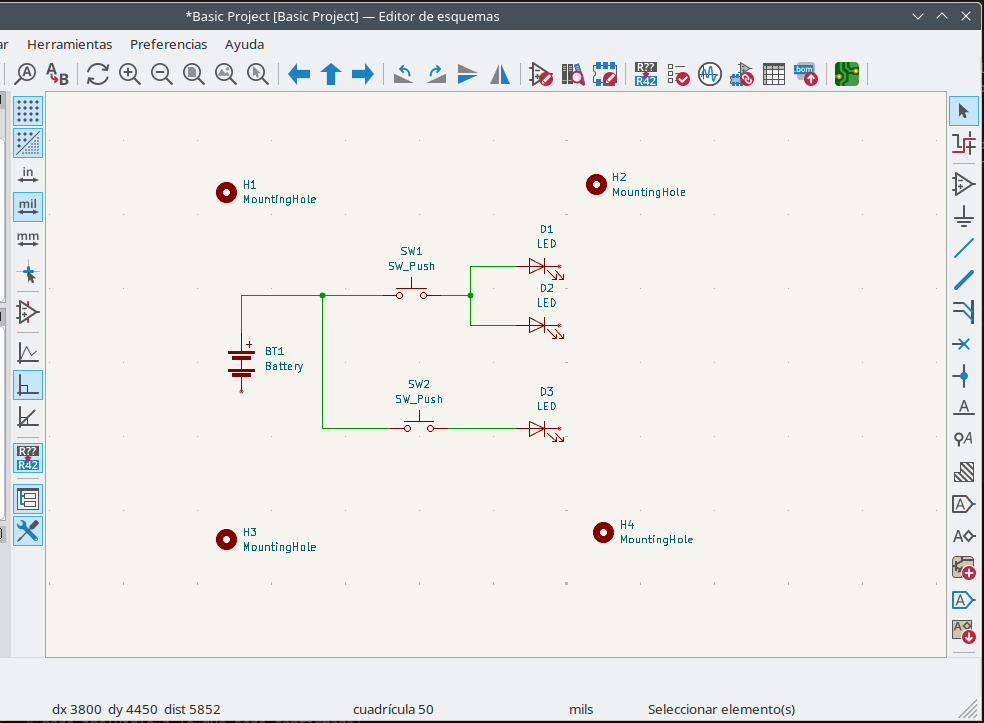The width and height of the screenshot is (984, 723).
Task: Toggle grid display on canvas
Action: click(28, 110)
